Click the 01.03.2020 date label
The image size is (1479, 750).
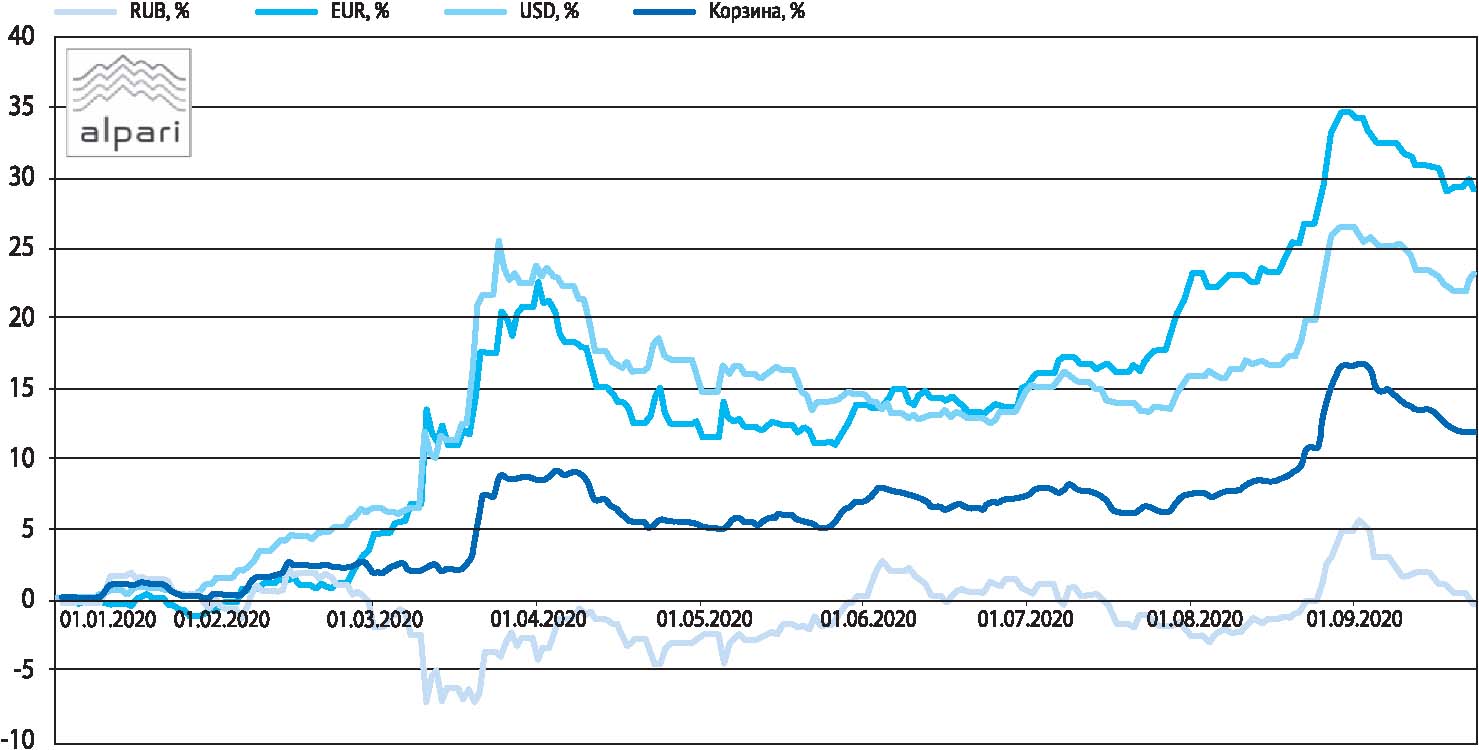point(376,620)
